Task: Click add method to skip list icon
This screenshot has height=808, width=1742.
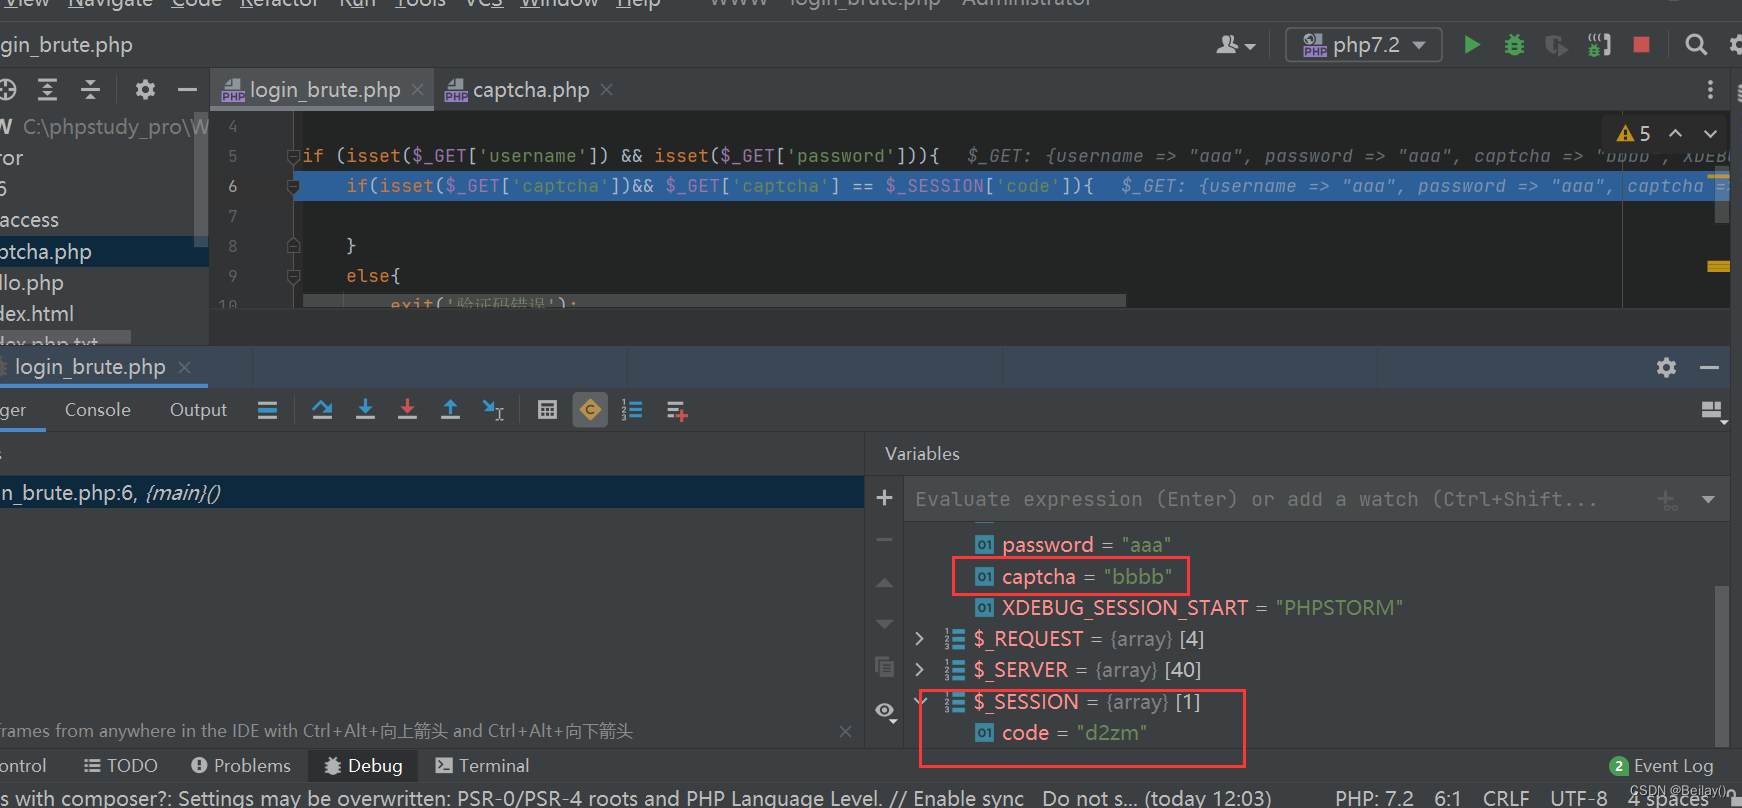Action: [677, 410]
